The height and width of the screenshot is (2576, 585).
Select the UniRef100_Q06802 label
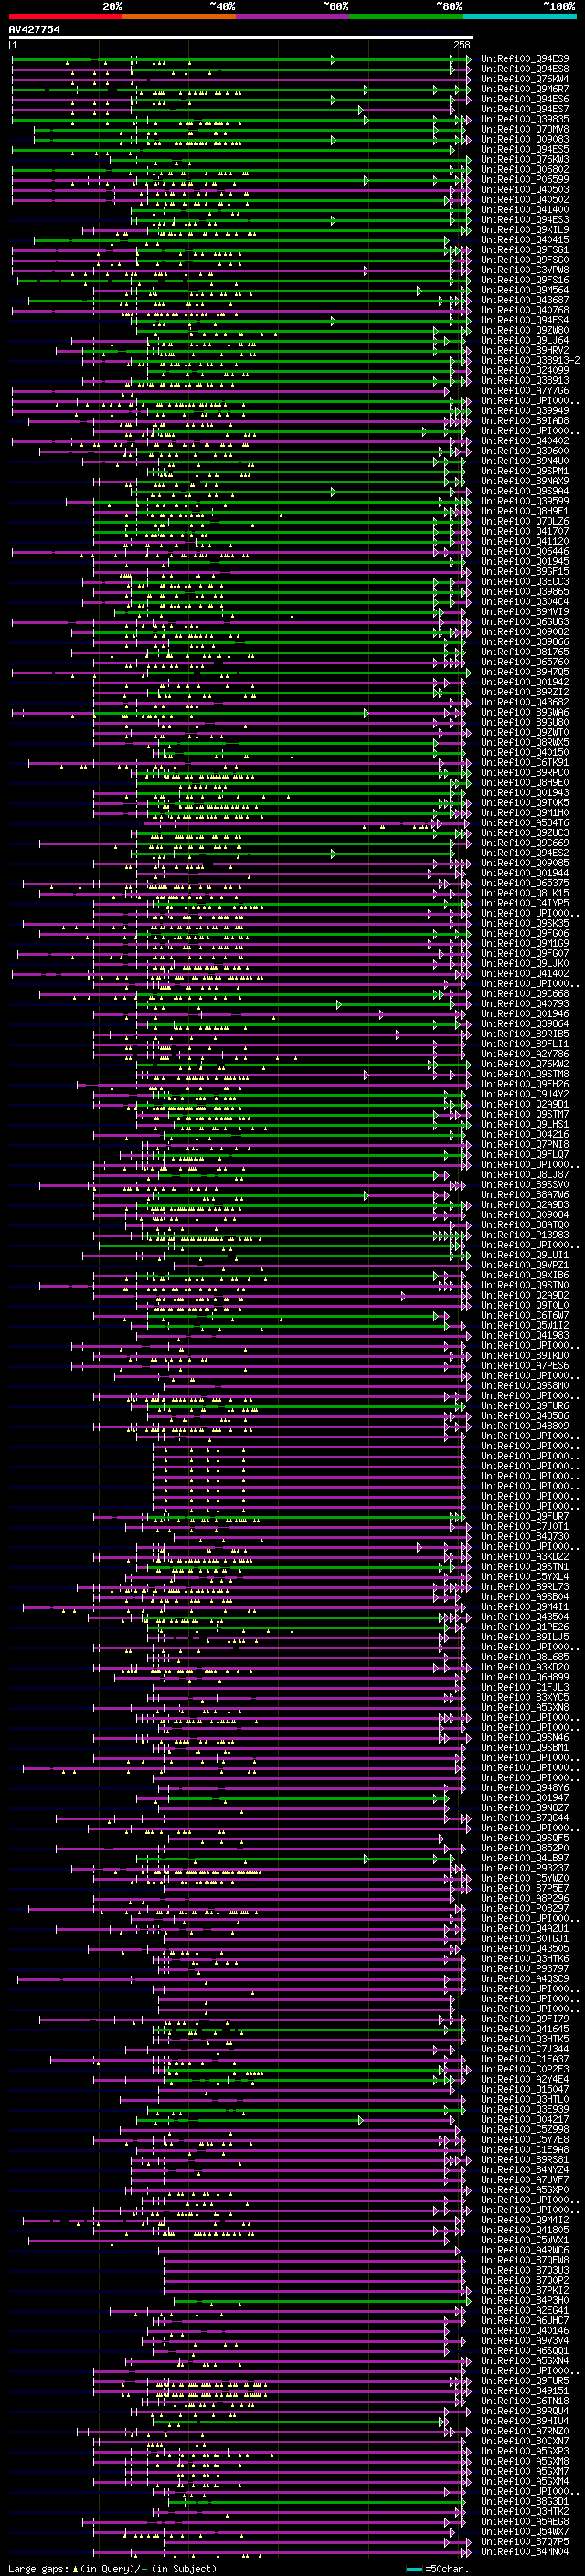(525, 169)
